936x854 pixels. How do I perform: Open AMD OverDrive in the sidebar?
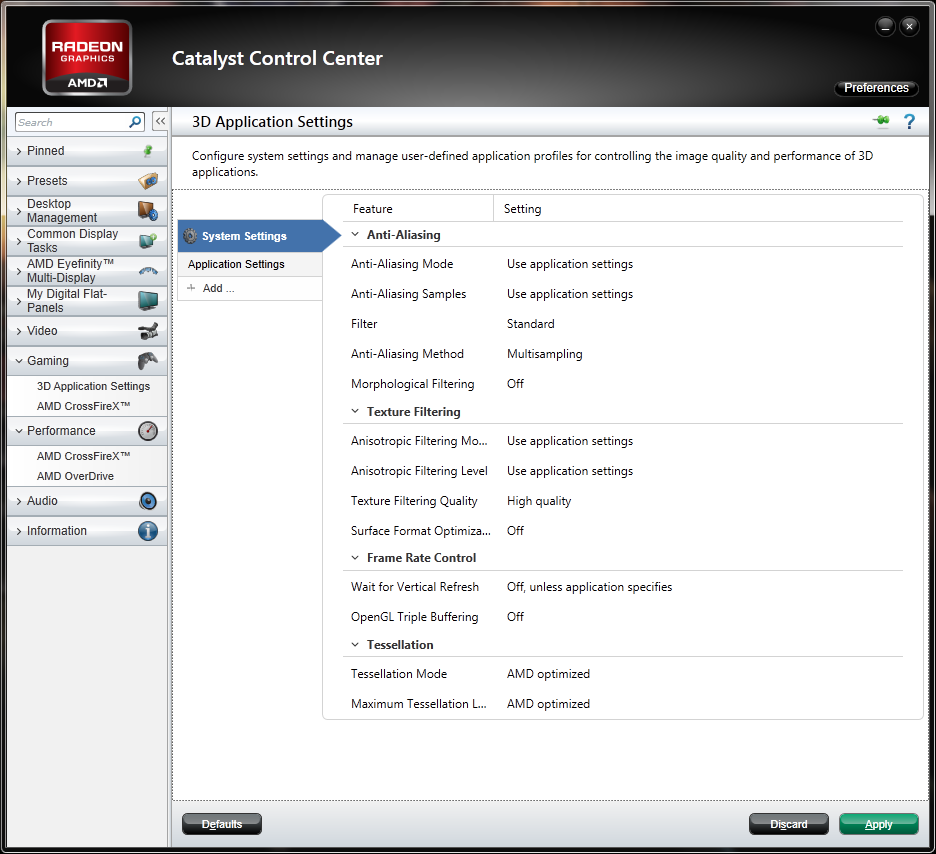coord(75,476)
